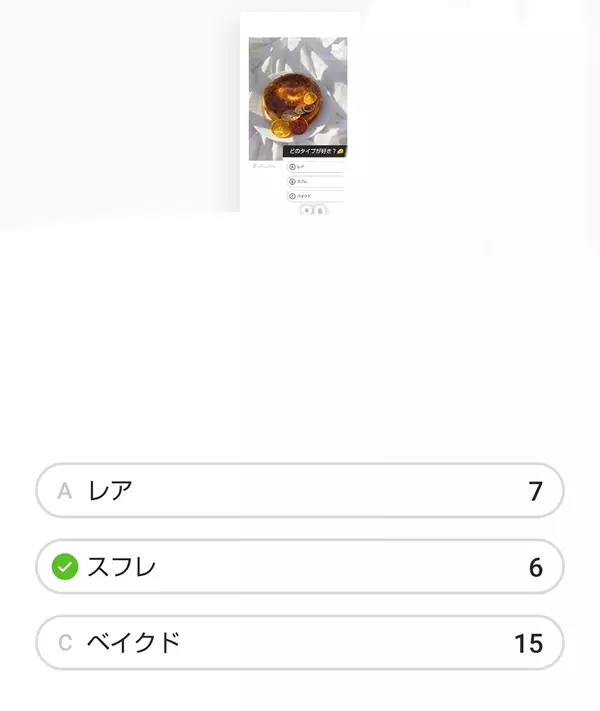
Task: Tap the circled A icon in the preview
Action: [292, 167]
